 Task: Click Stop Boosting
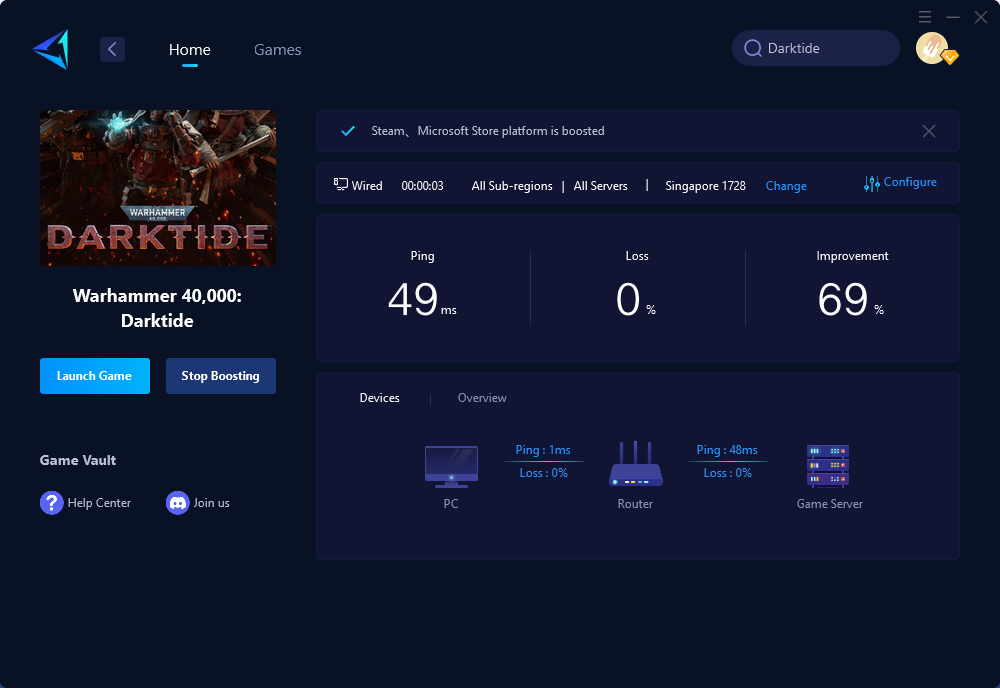click(221, 376)
